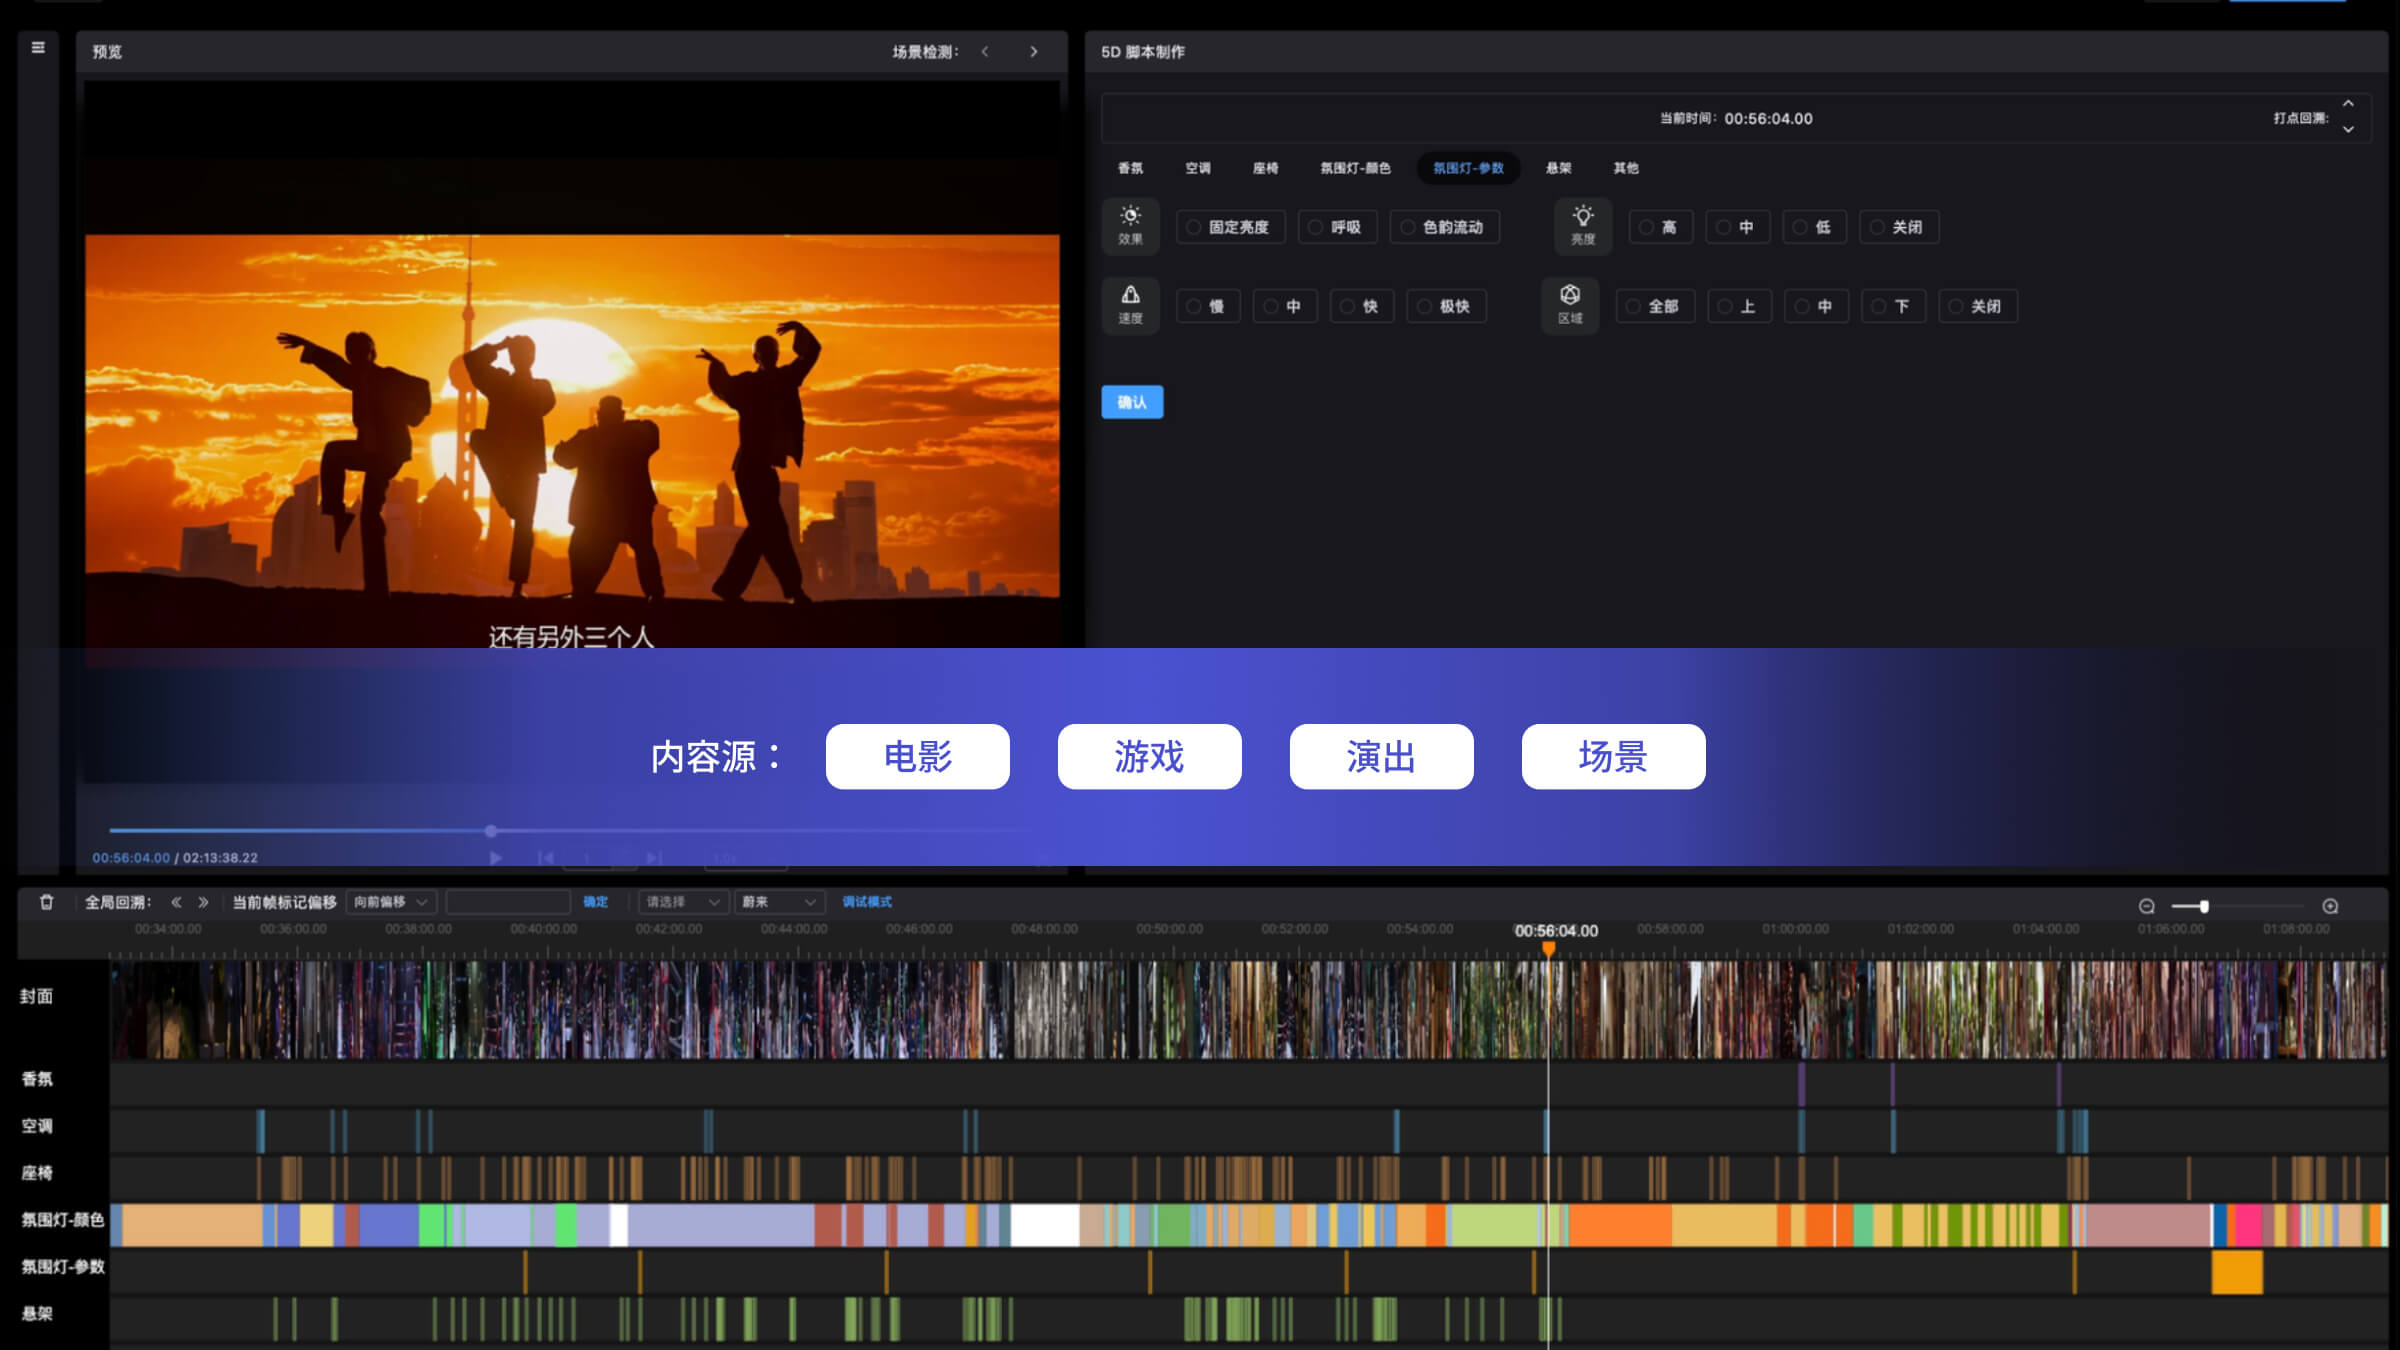The height and width of the screenshot is (1350, 2400).
Task: Click the trash delete icon in timeline toolbar
Action: pos(46,902)
